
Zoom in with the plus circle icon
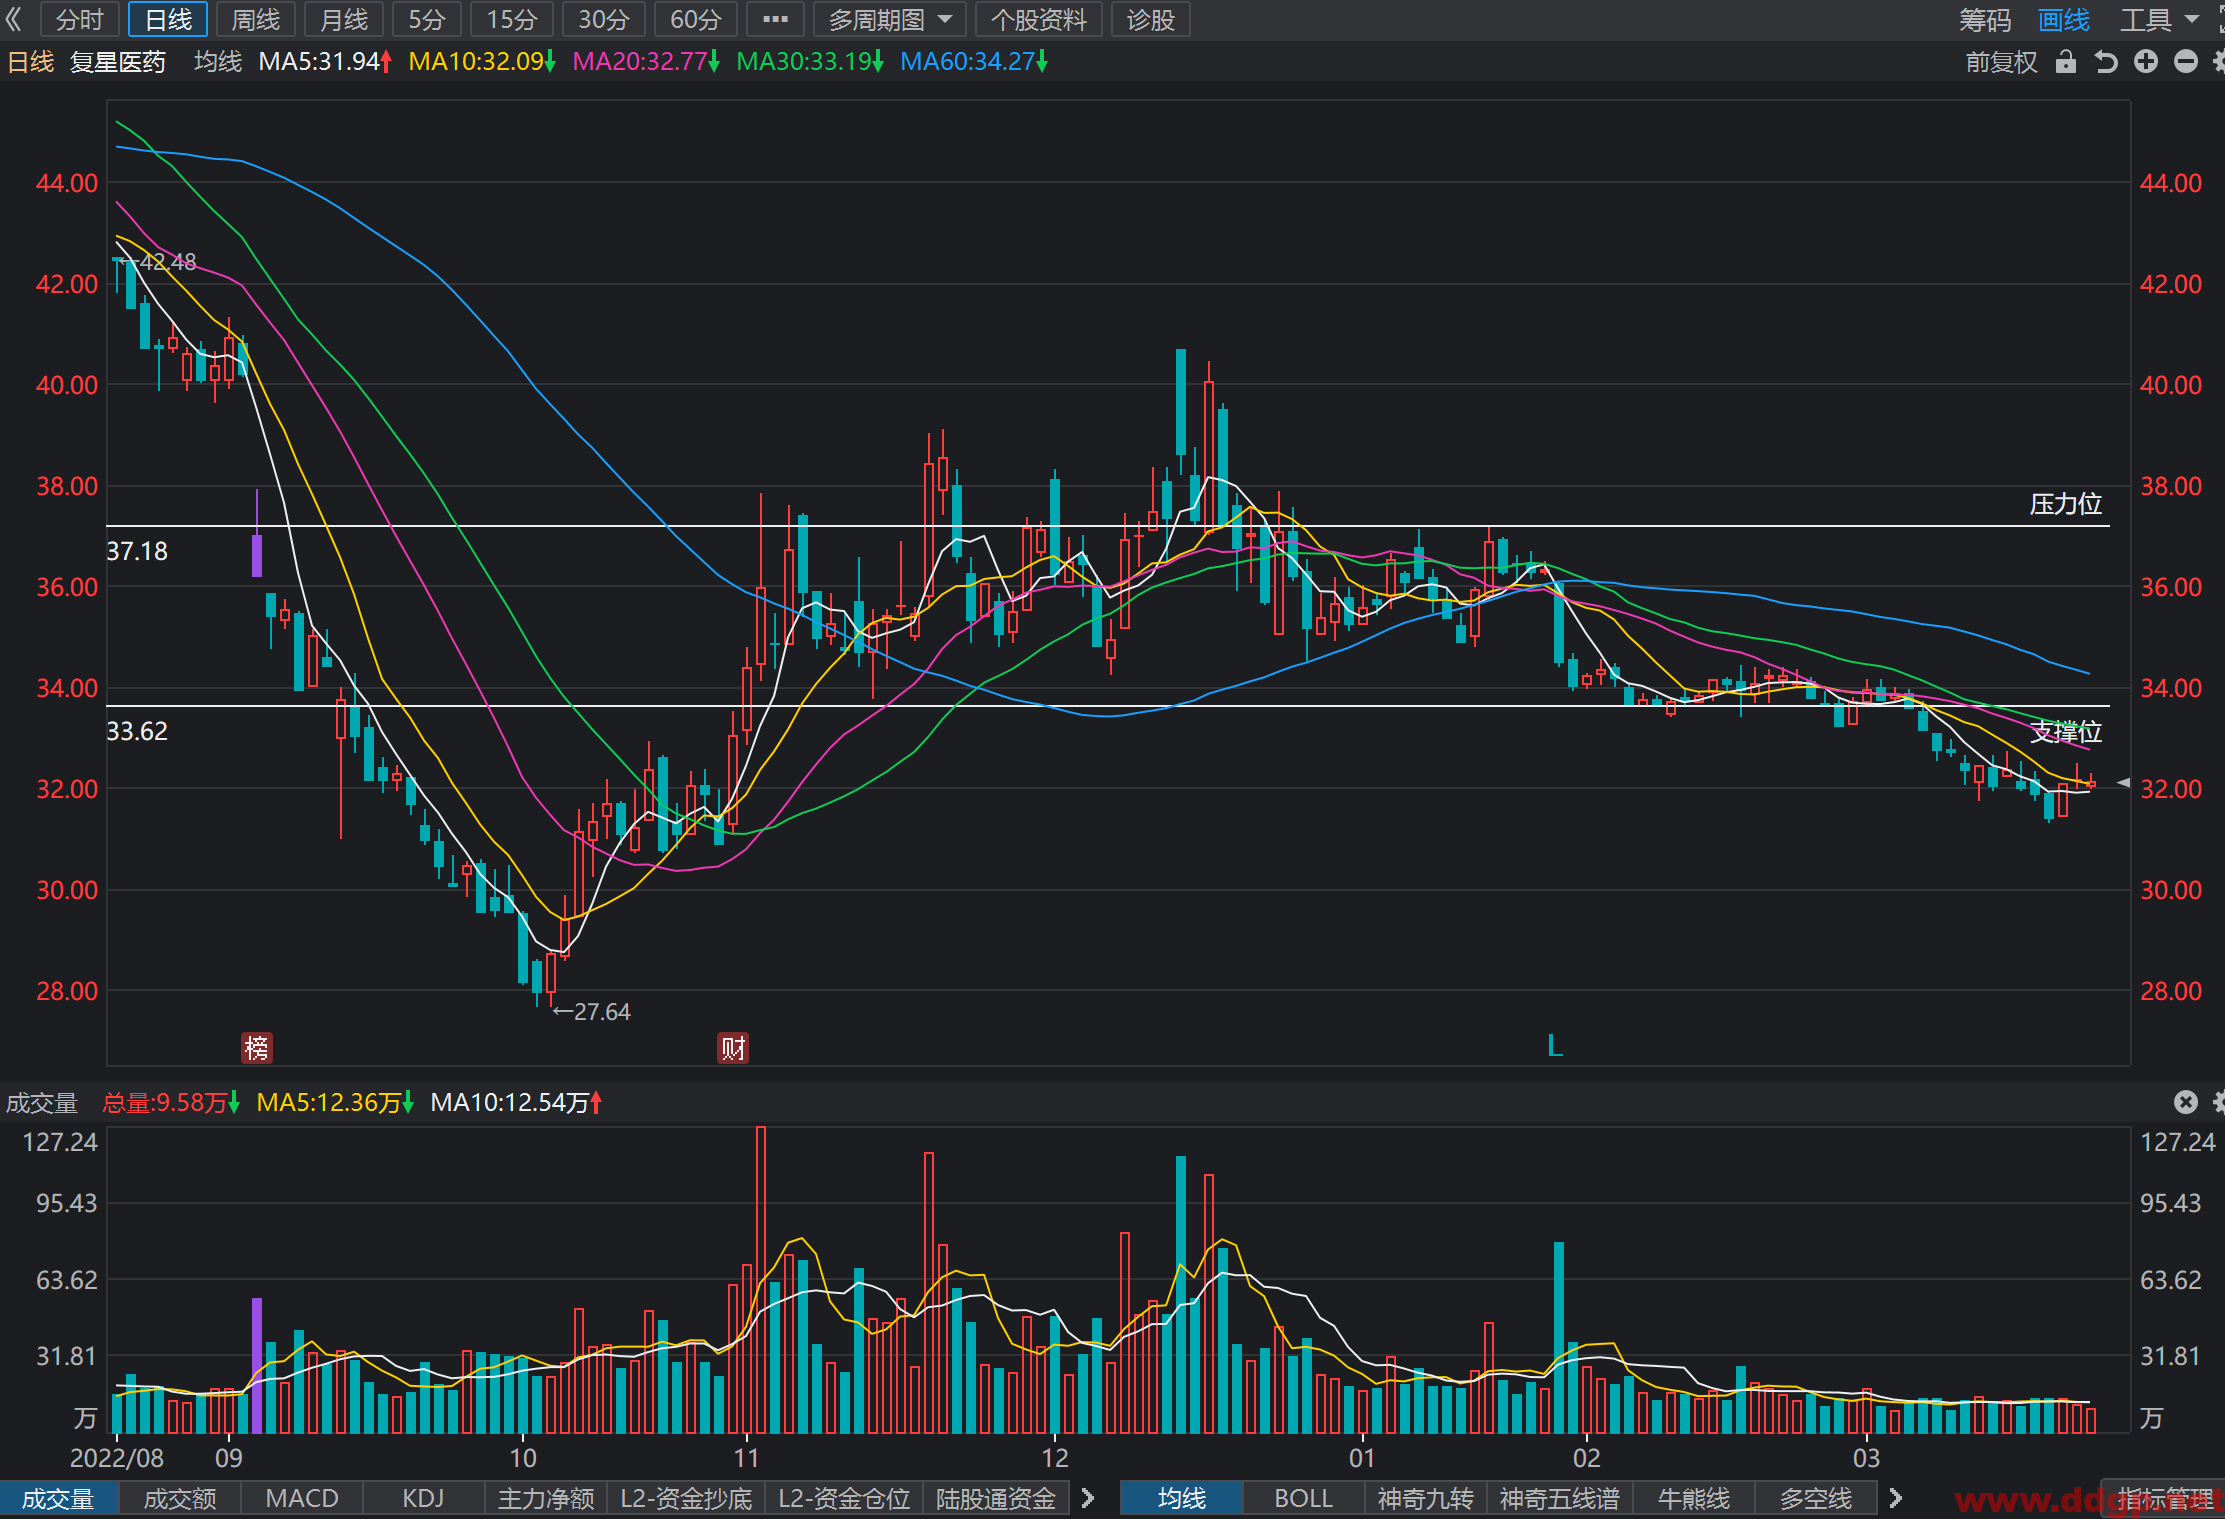[x=2146, y=62]
